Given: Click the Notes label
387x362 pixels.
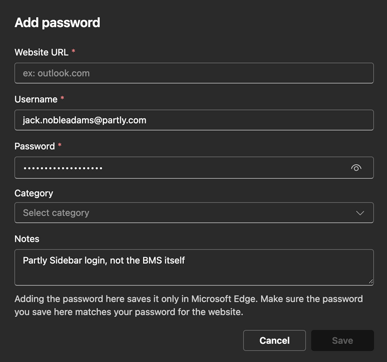Looking at the screenshot, I should (27, 239).
